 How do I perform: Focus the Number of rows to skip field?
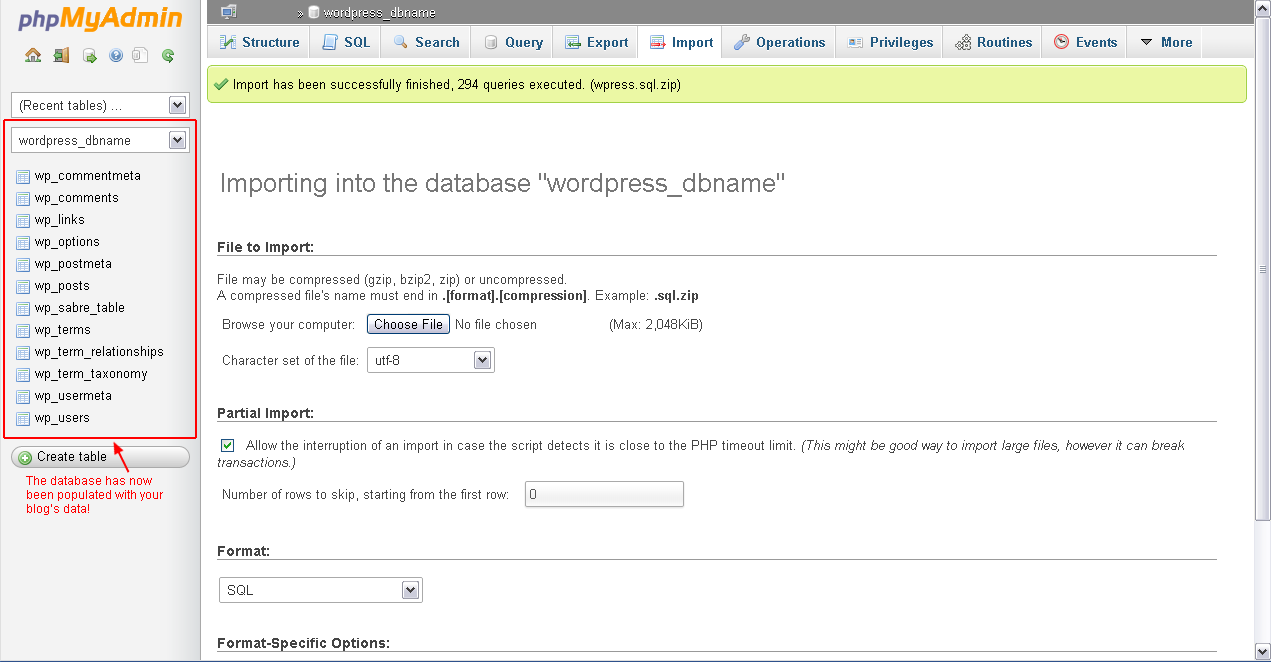coord(604,494)
